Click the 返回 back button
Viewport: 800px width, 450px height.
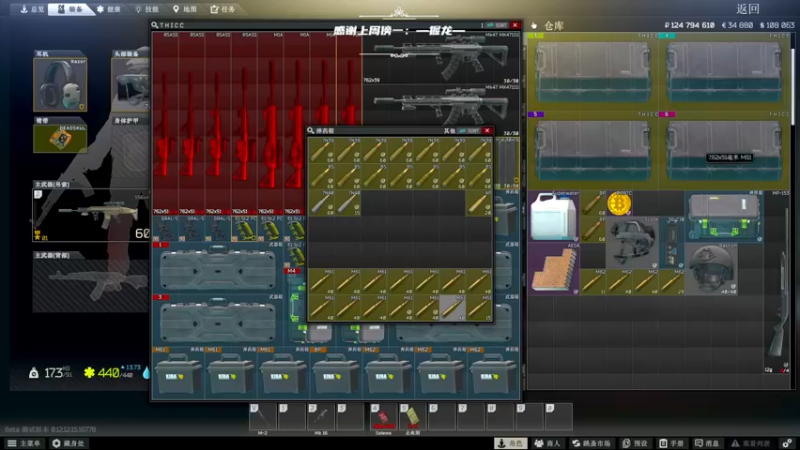coord(748,9)
